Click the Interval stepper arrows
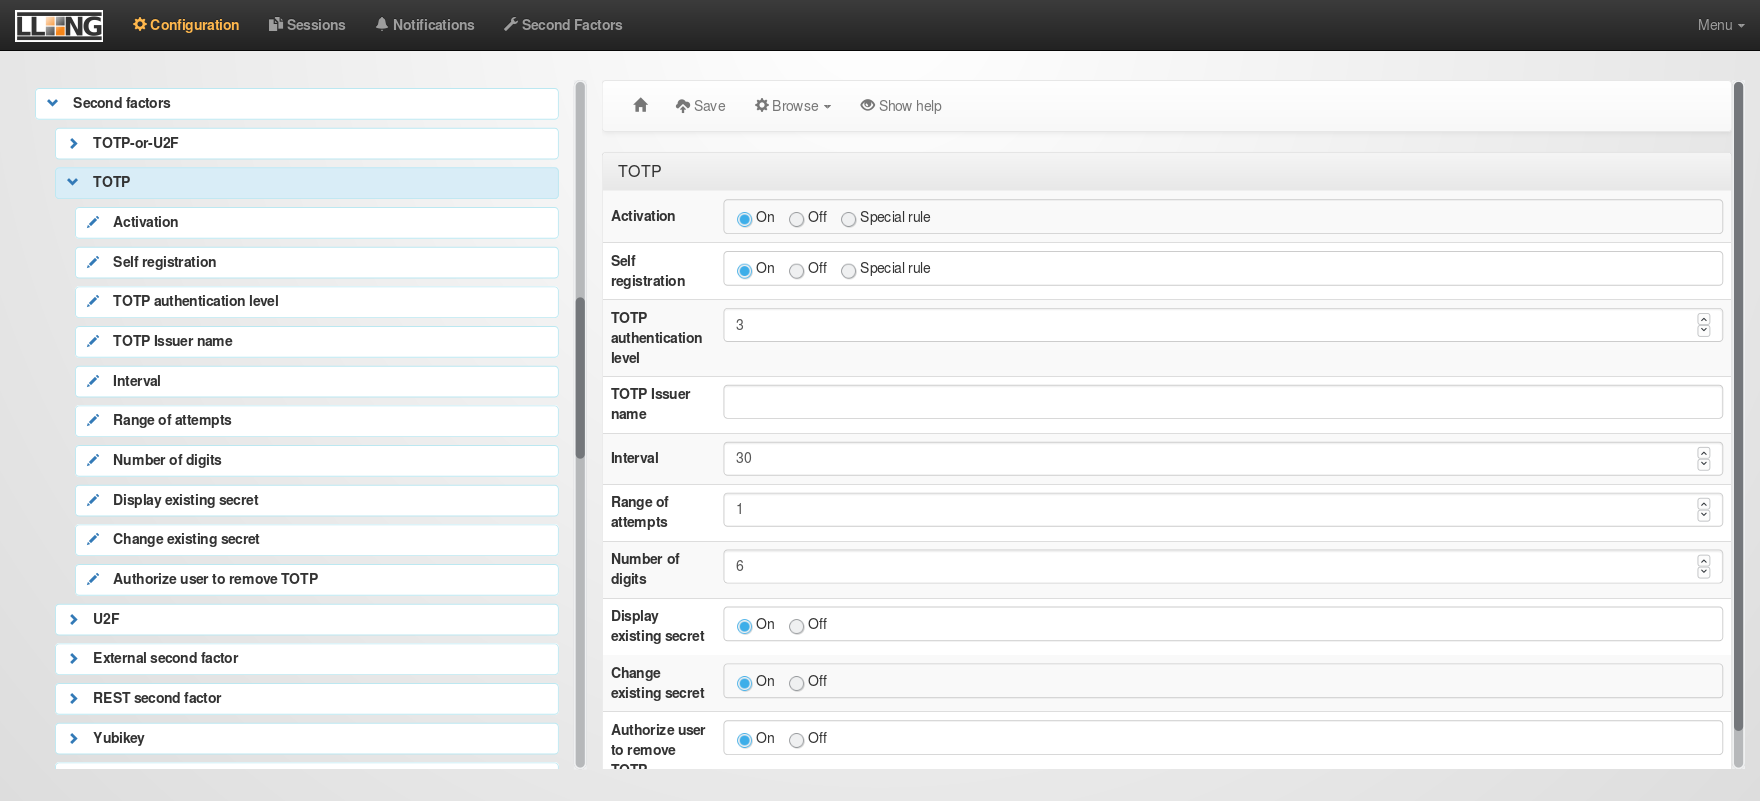This screenshot has width=1760, height=801. 1704,458
